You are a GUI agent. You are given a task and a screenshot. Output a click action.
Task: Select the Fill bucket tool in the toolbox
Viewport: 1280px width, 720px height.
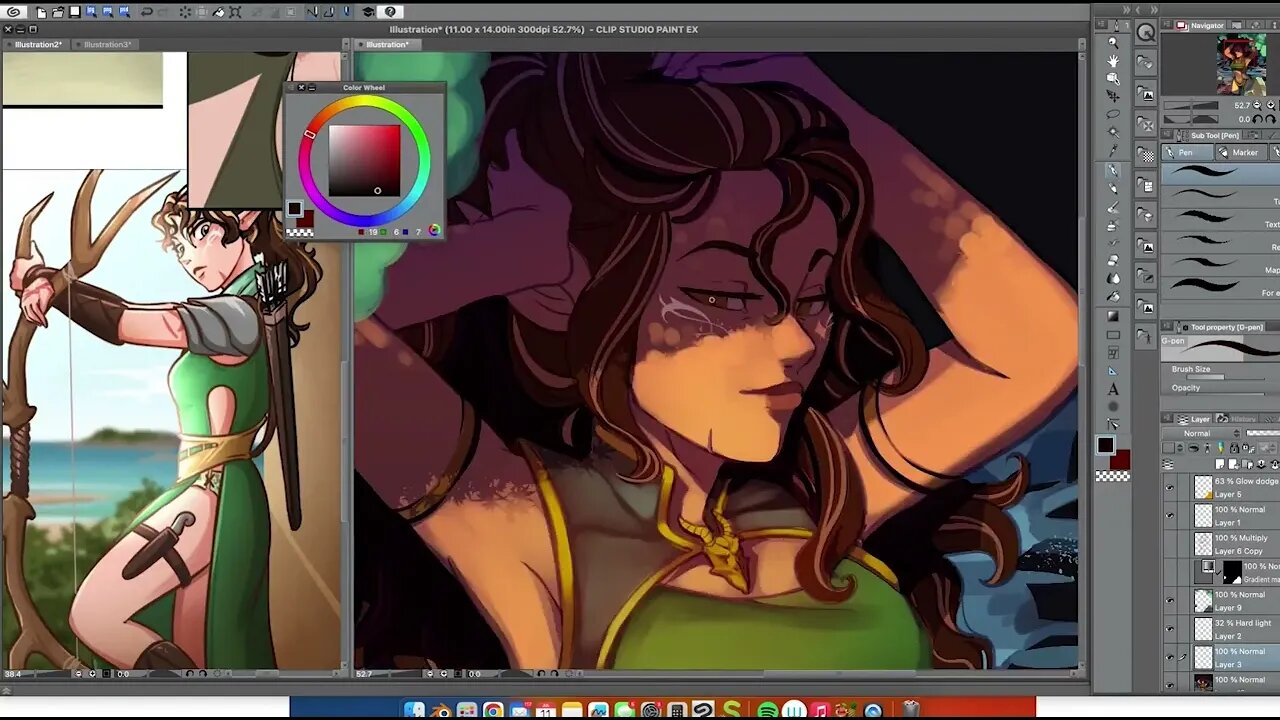[x=1113, y=297]
